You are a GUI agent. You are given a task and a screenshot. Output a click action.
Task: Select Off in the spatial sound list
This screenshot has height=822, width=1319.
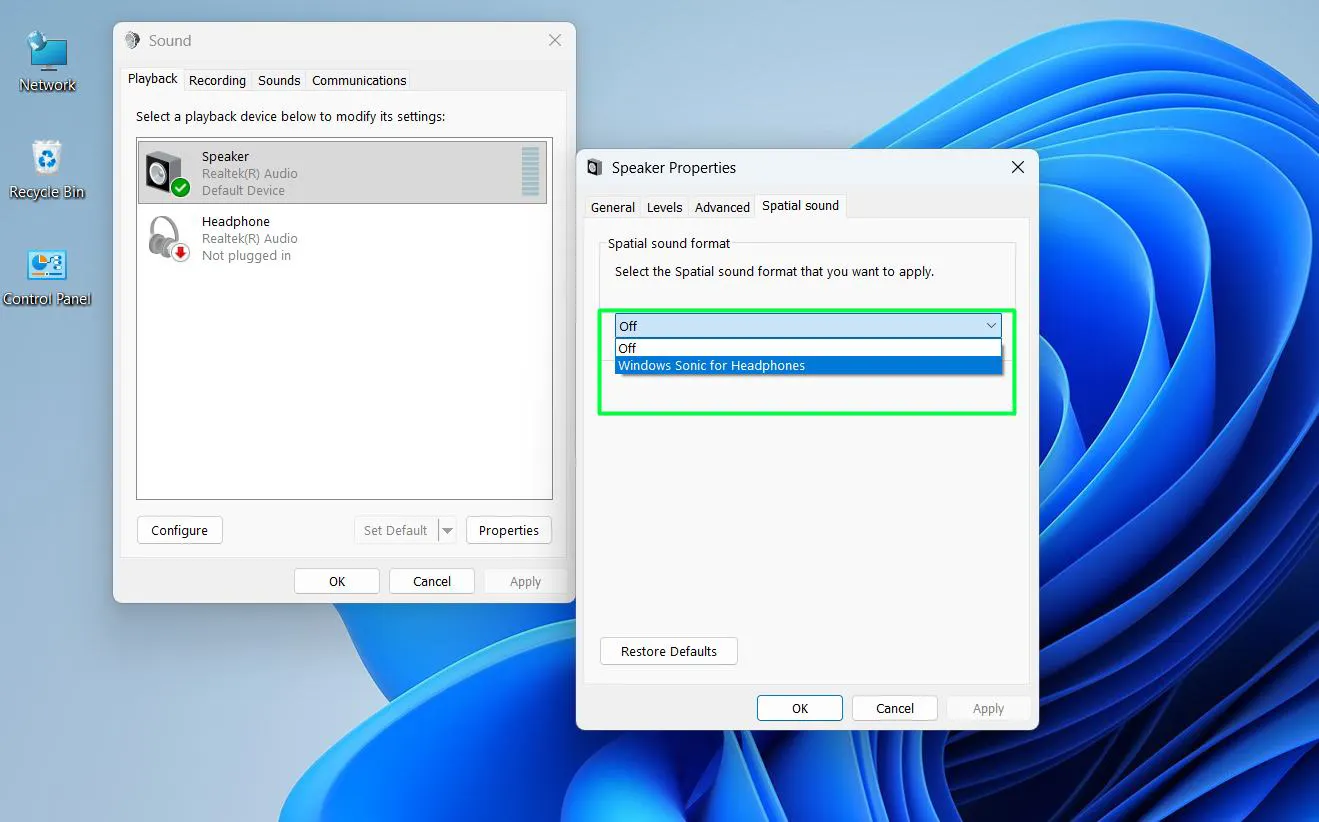pyautogui.click(x=627, y=347)
